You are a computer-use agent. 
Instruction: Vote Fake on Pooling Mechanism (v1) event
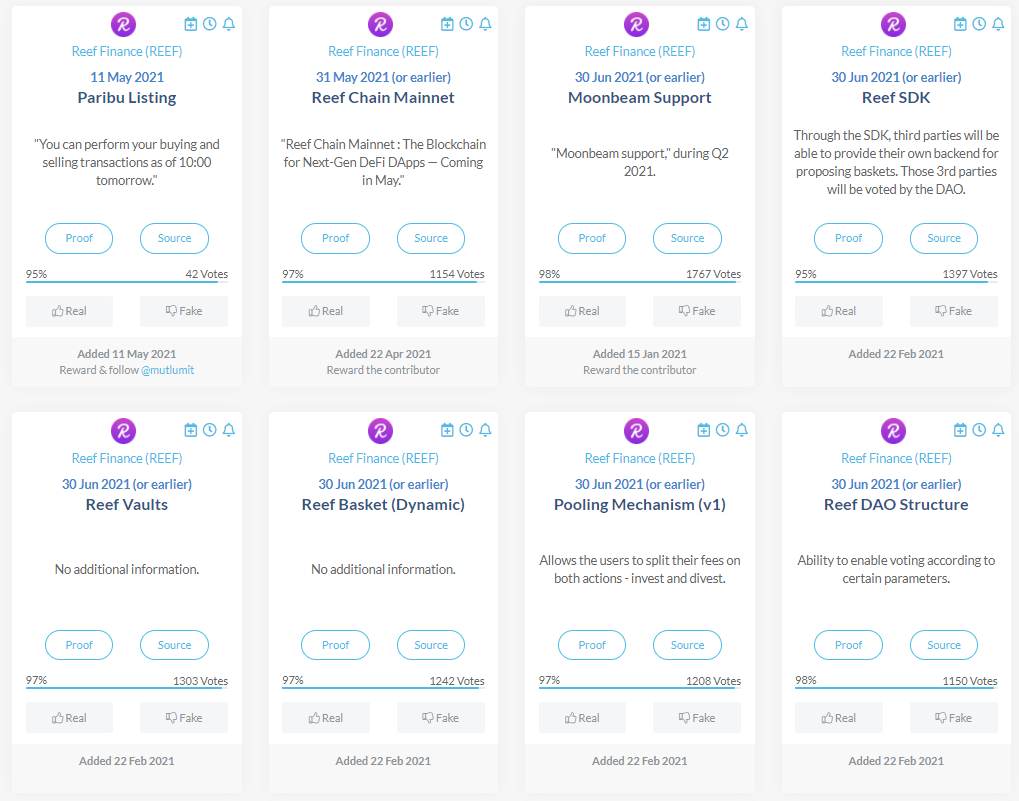(x=697, y=718)
